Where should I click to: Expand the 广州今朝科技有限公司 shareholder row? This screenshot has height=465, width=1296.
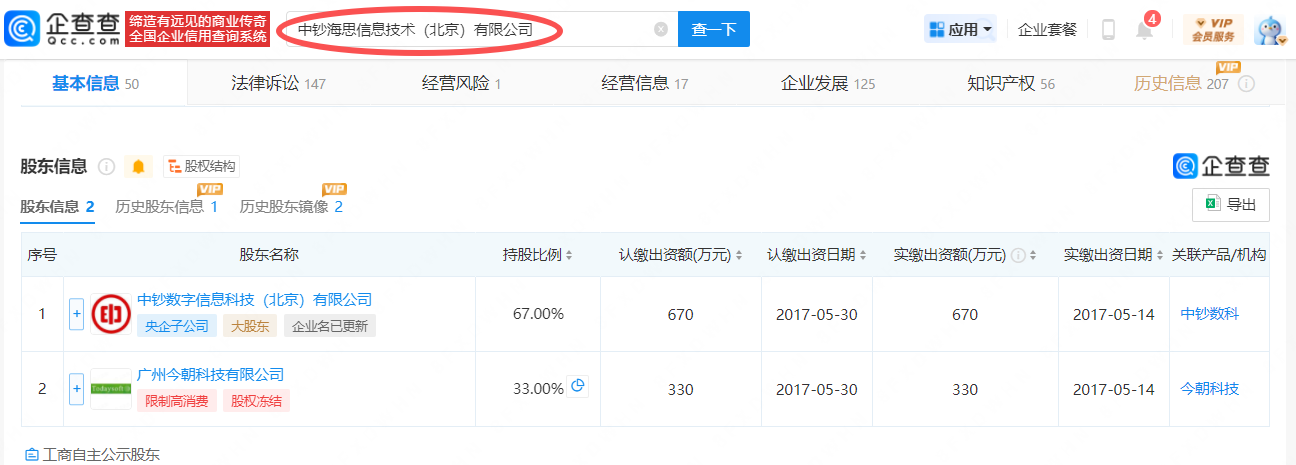(76, 389)
